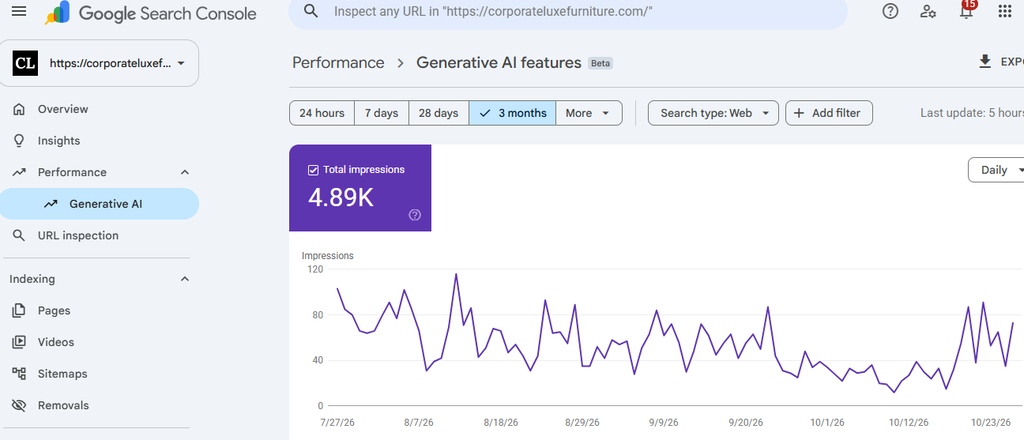
Task: Click the CL property logo
Action: pyautogui.click(x=25, y=63)
